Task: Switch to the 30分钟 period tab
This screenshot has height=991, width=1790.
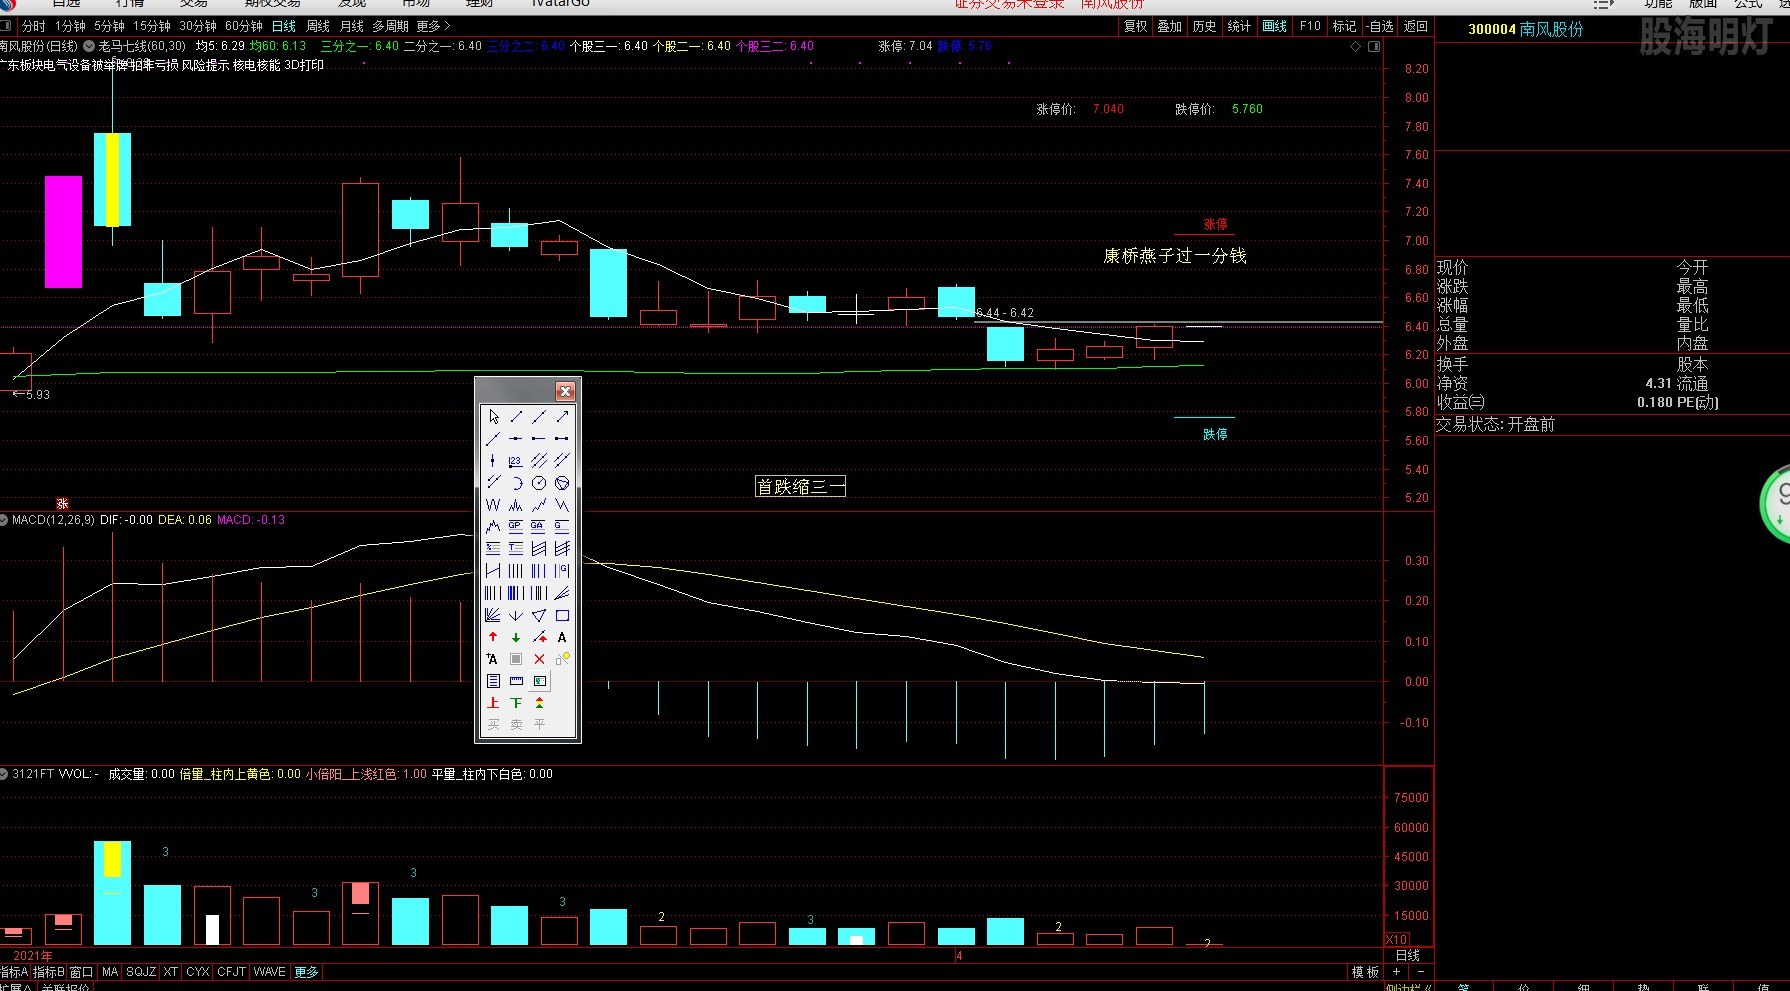Action: [x=198, y=26]
